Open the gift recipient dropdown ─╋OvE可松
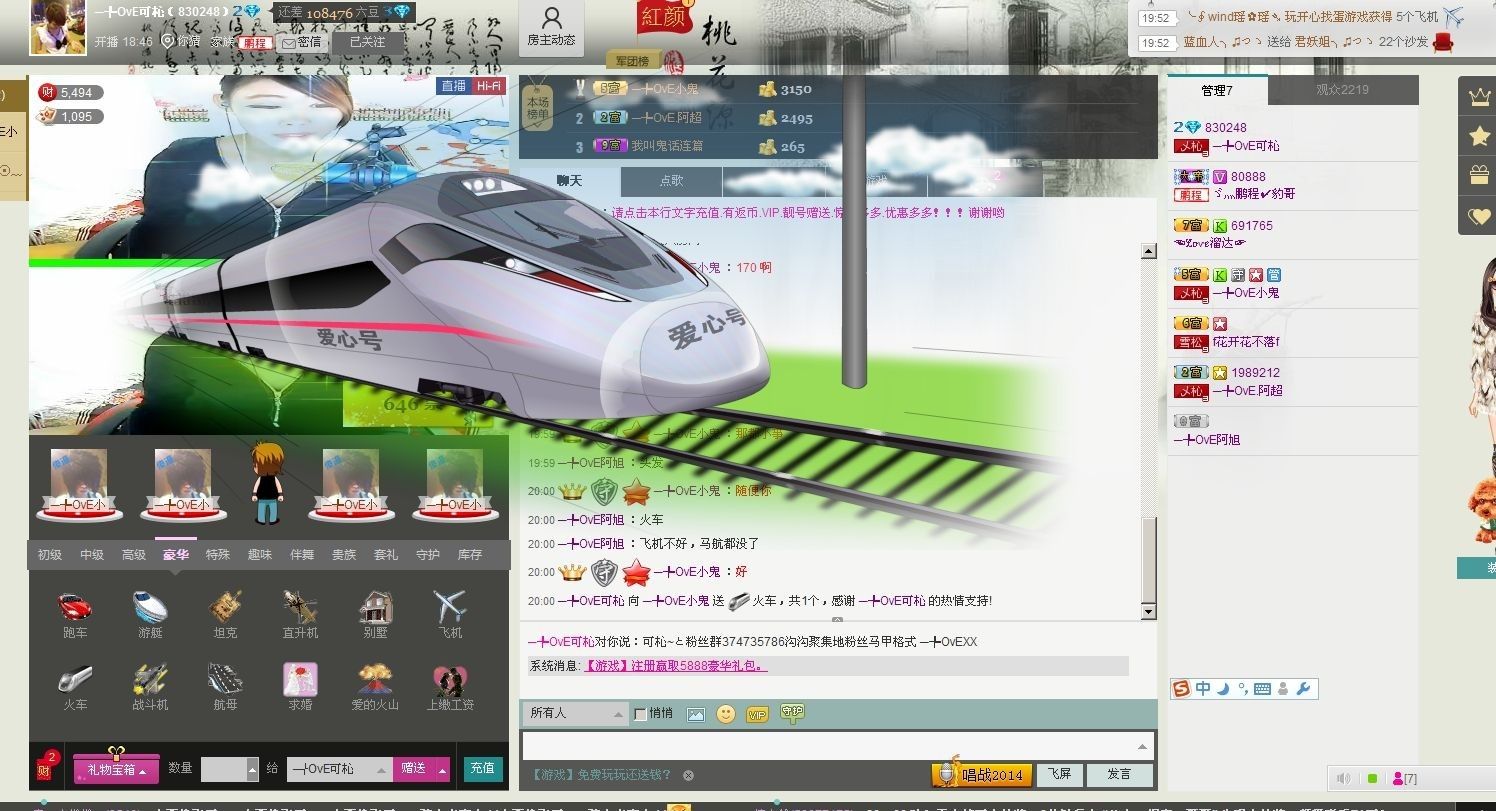Image resolution: width=1496 pixels, height=811 pixels. click(x=339, y=768)
